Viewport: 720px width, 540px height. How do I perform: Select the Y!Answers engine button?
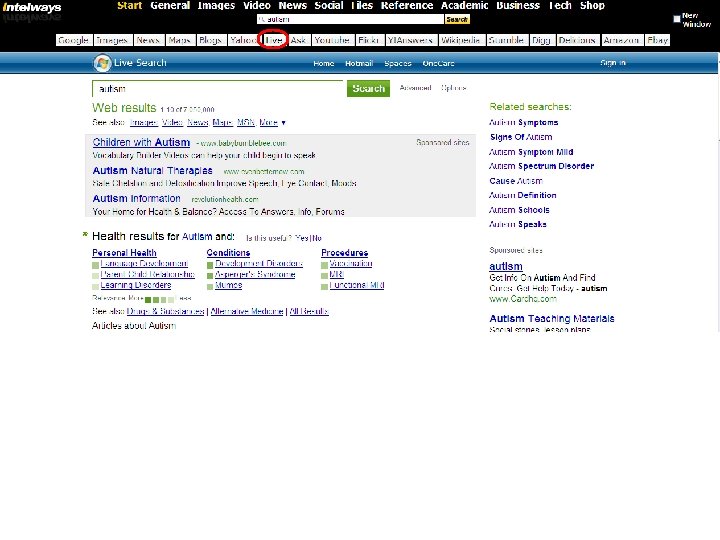point(410,40)
